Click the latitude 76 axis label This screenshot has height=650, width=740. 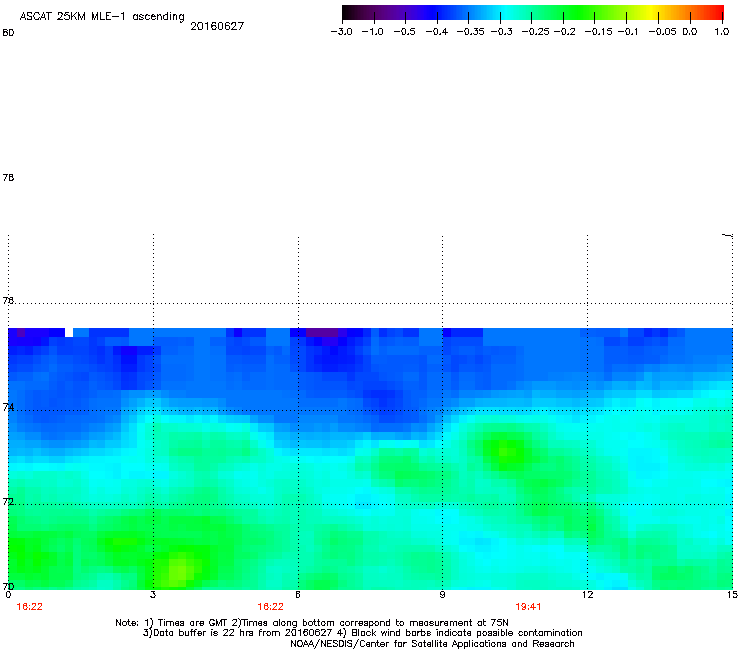(x=8, y=300)
